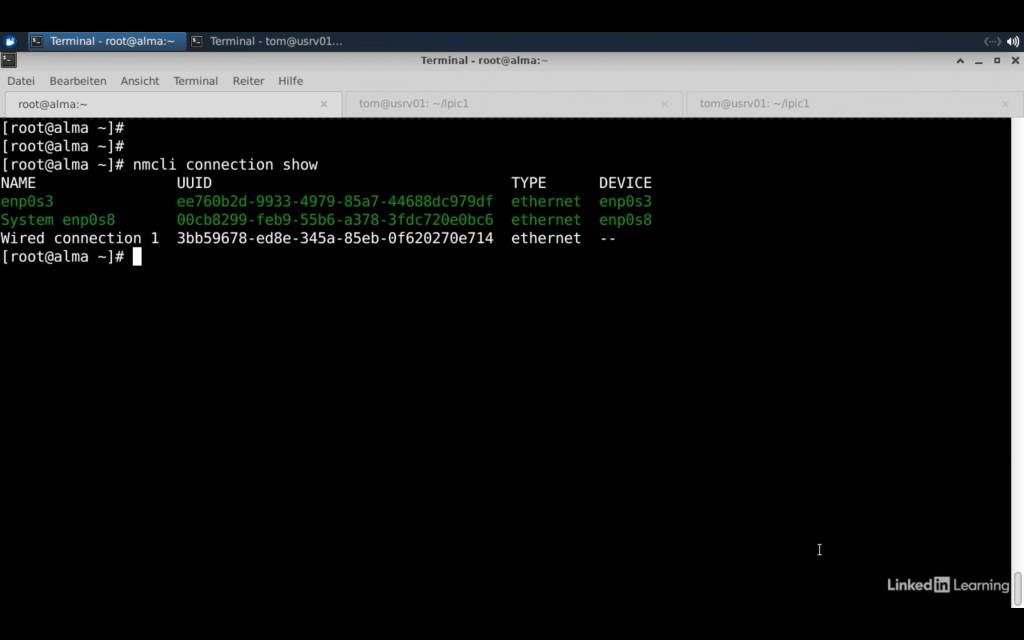
Task: Roll up window with titlebar arrow icon
Action: pyautogui.click(x=960, y=61)
